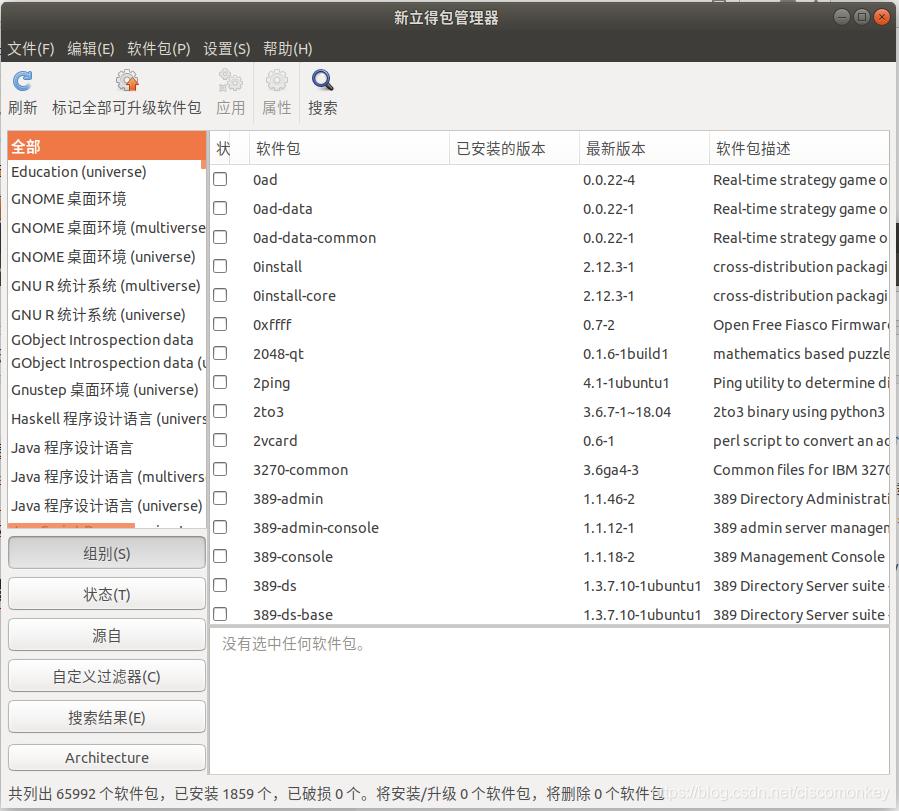Image resolution: width=899 pixels, height=811 pixels.
Task: Select 全部 in the category list
Action: [107, 146]
